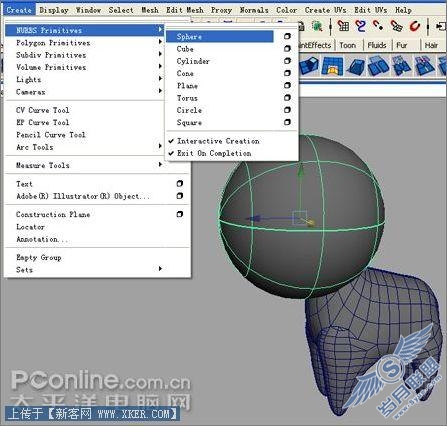Screen dimensions: 447x426
Task: Open the Text option box
Action: click(180, 183)
